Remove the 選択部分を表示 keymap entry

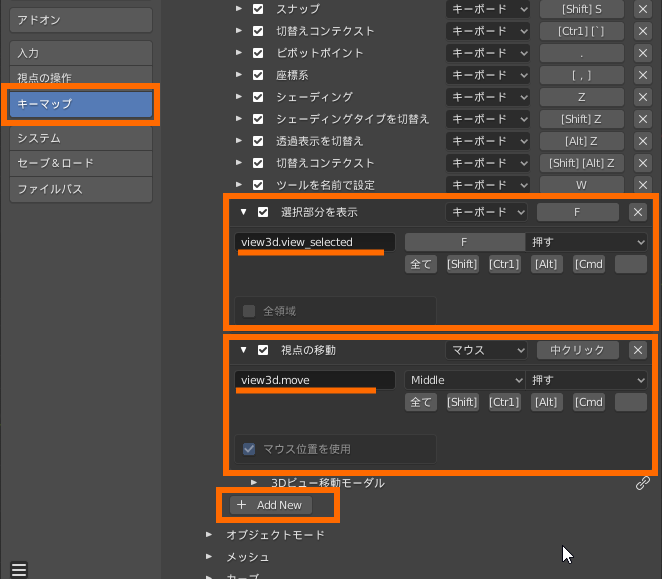click(638, 212)
